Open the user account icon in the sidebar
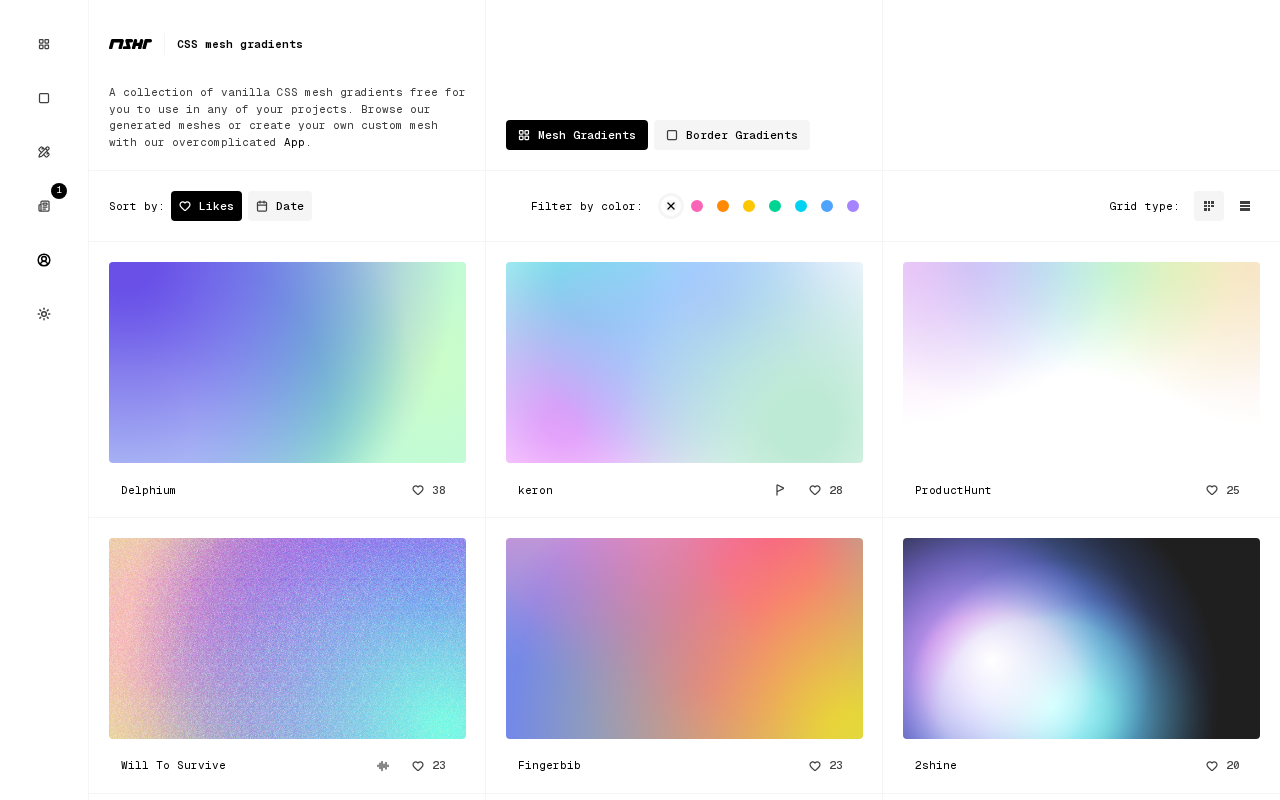This screenshot has width=1280, height=800. (44, 260)
